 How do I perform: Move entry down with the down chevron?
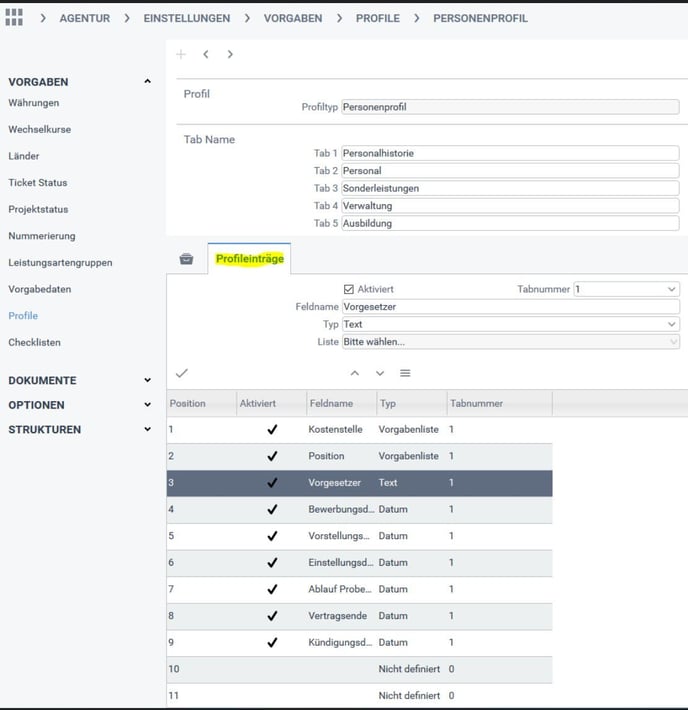[x=380, y=373]
